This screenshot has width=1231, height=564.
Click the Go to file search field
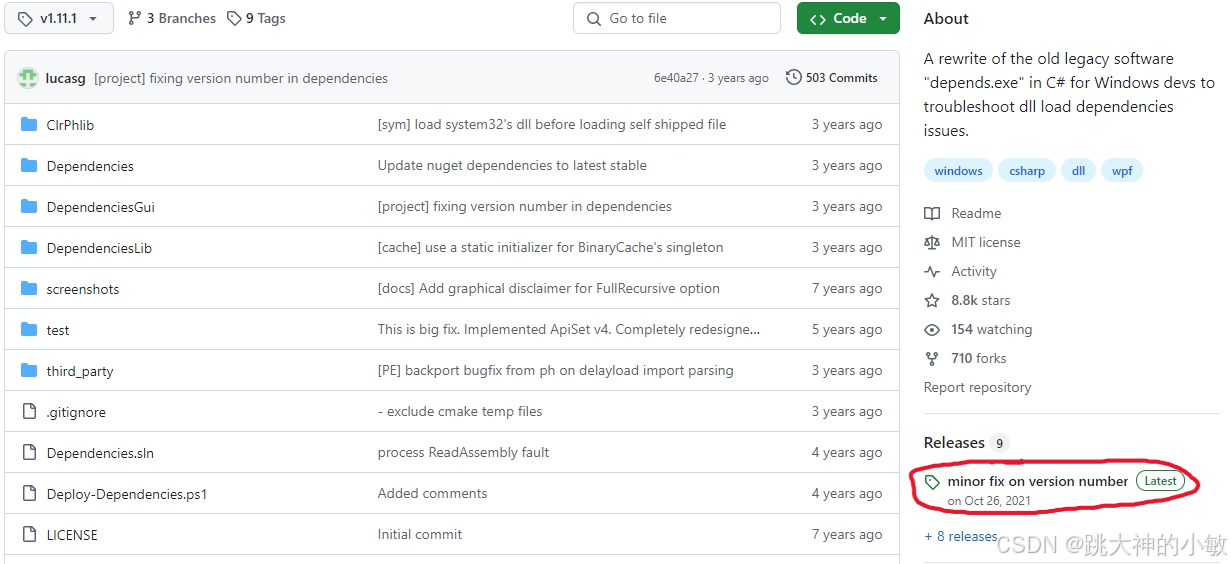(x=677, y=18)
